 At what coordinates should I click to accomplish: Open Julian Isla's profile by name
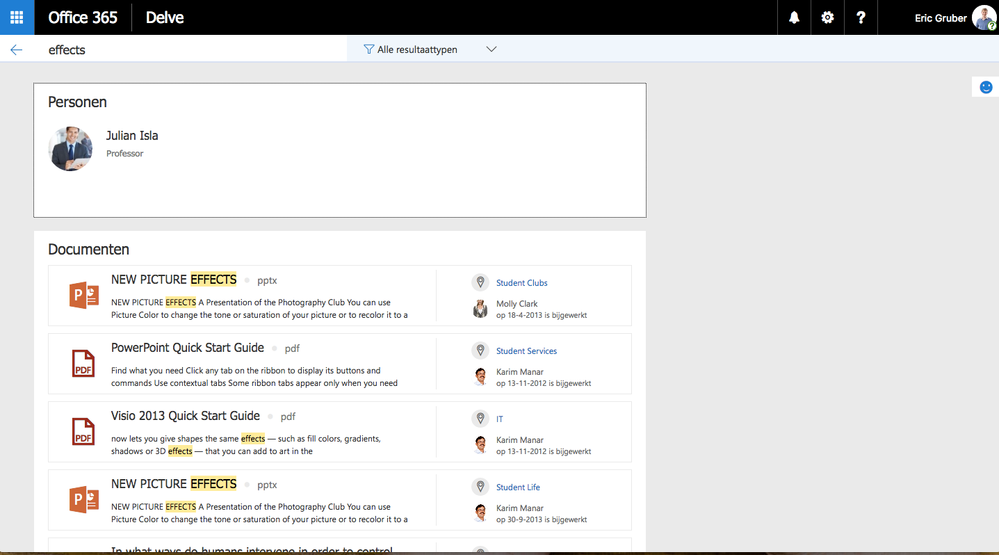click(132, 135)
